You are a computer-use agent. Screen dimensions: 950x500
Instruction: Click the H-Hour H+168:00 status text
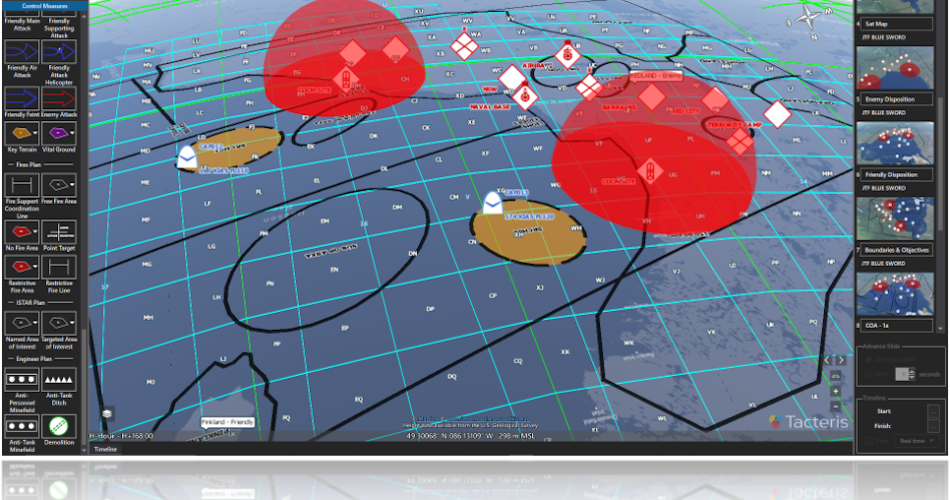(x=122, y=436)
